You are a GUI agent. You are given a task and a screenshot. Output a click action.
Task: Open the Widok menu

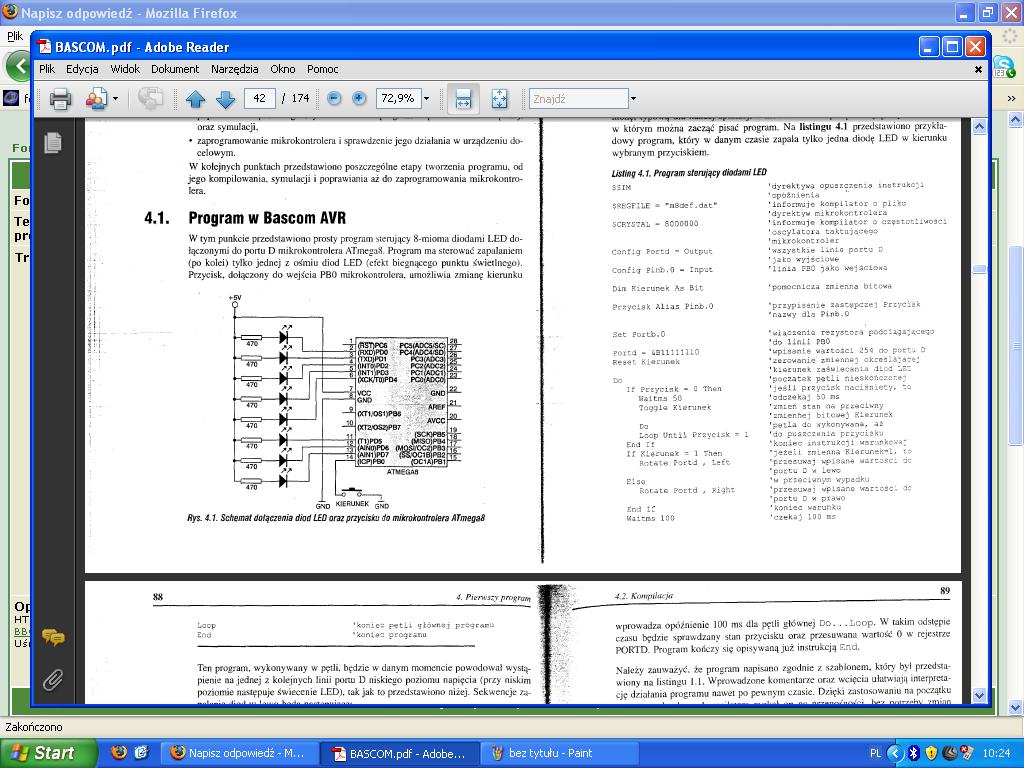click(125, 69)
